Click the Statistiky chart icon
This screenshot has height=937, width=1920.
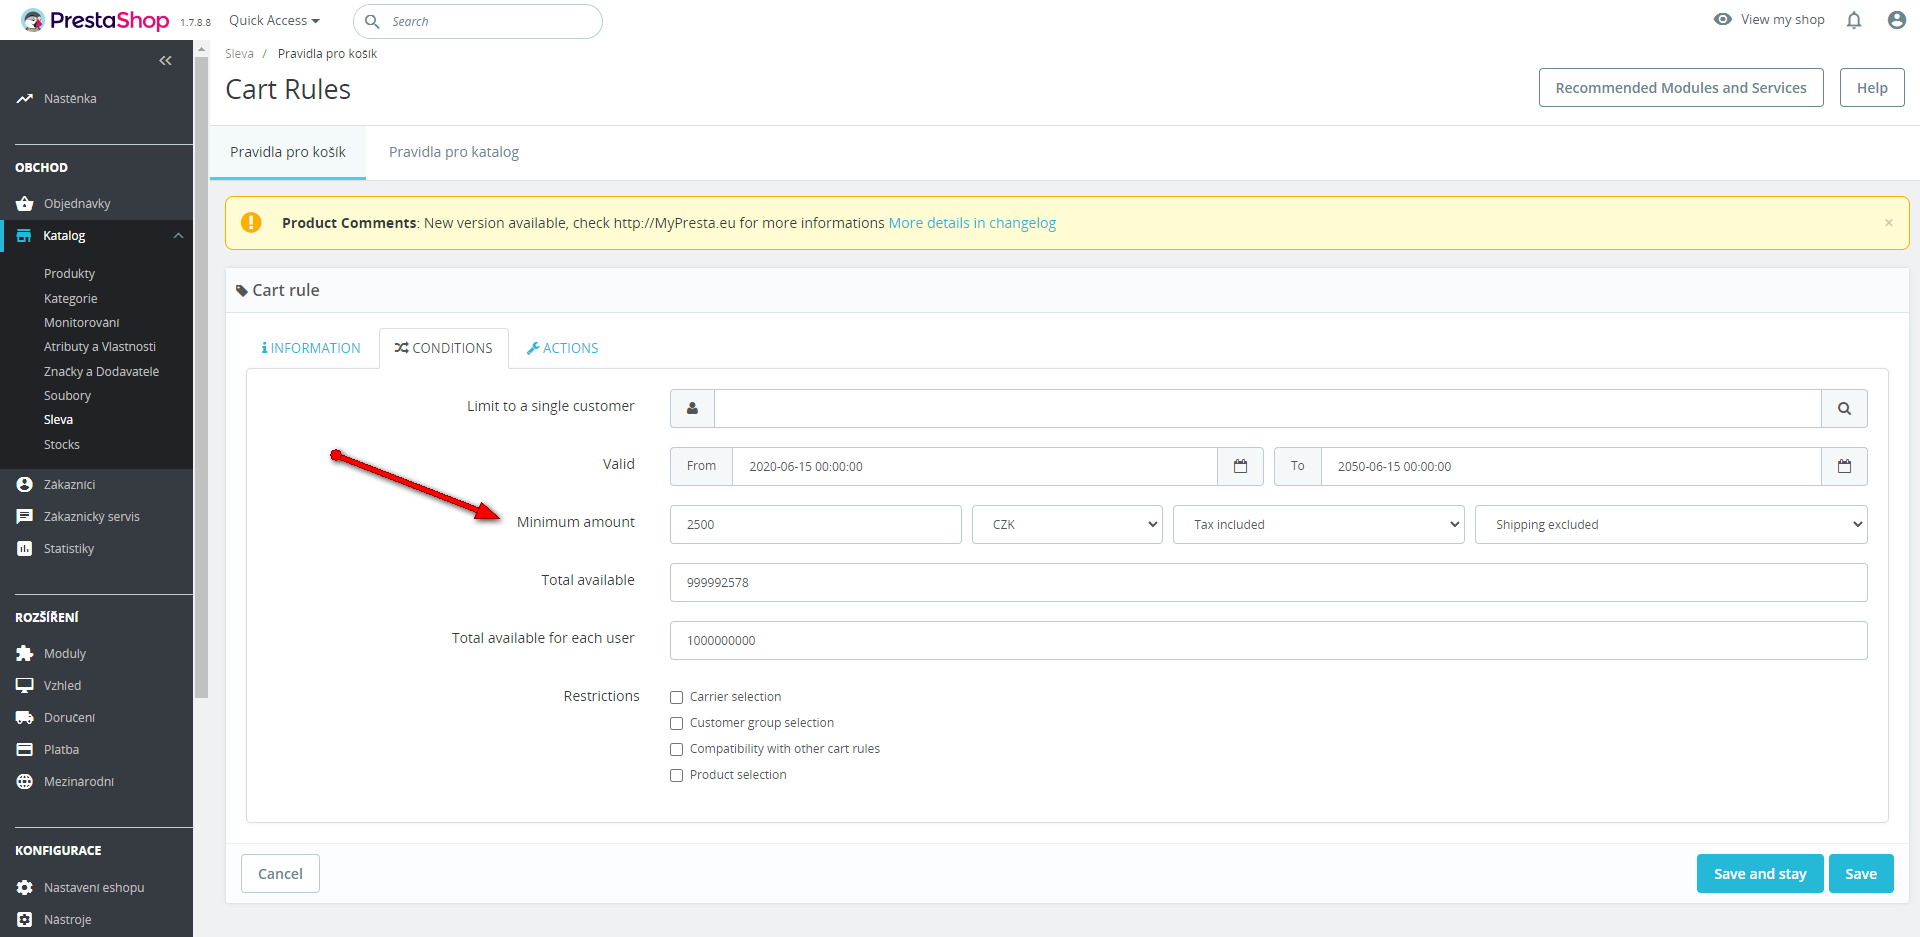[25, 549]
